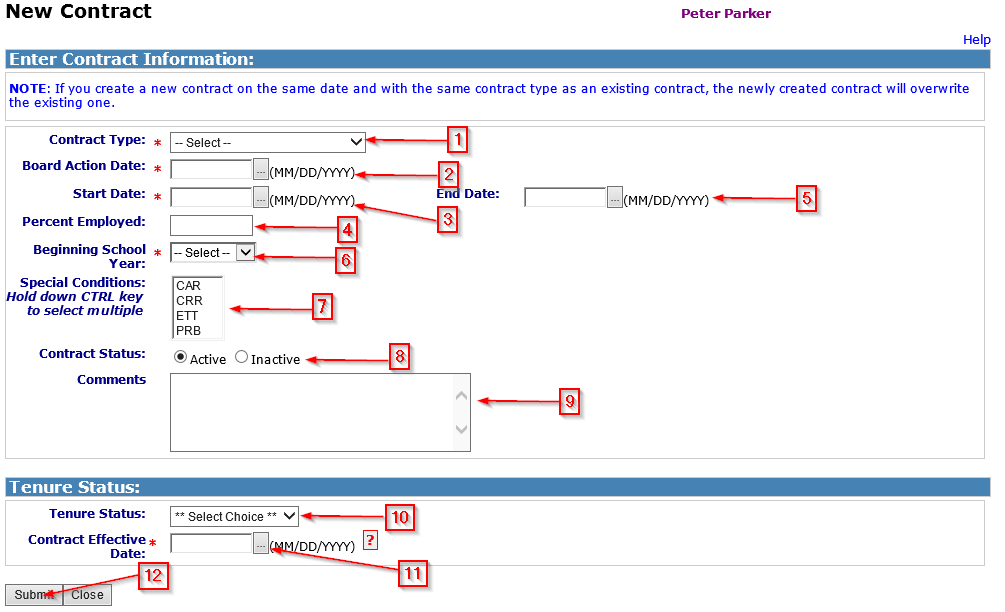
Task: Select ETT in Special Conditions list
Action: [x=188, y=316]
